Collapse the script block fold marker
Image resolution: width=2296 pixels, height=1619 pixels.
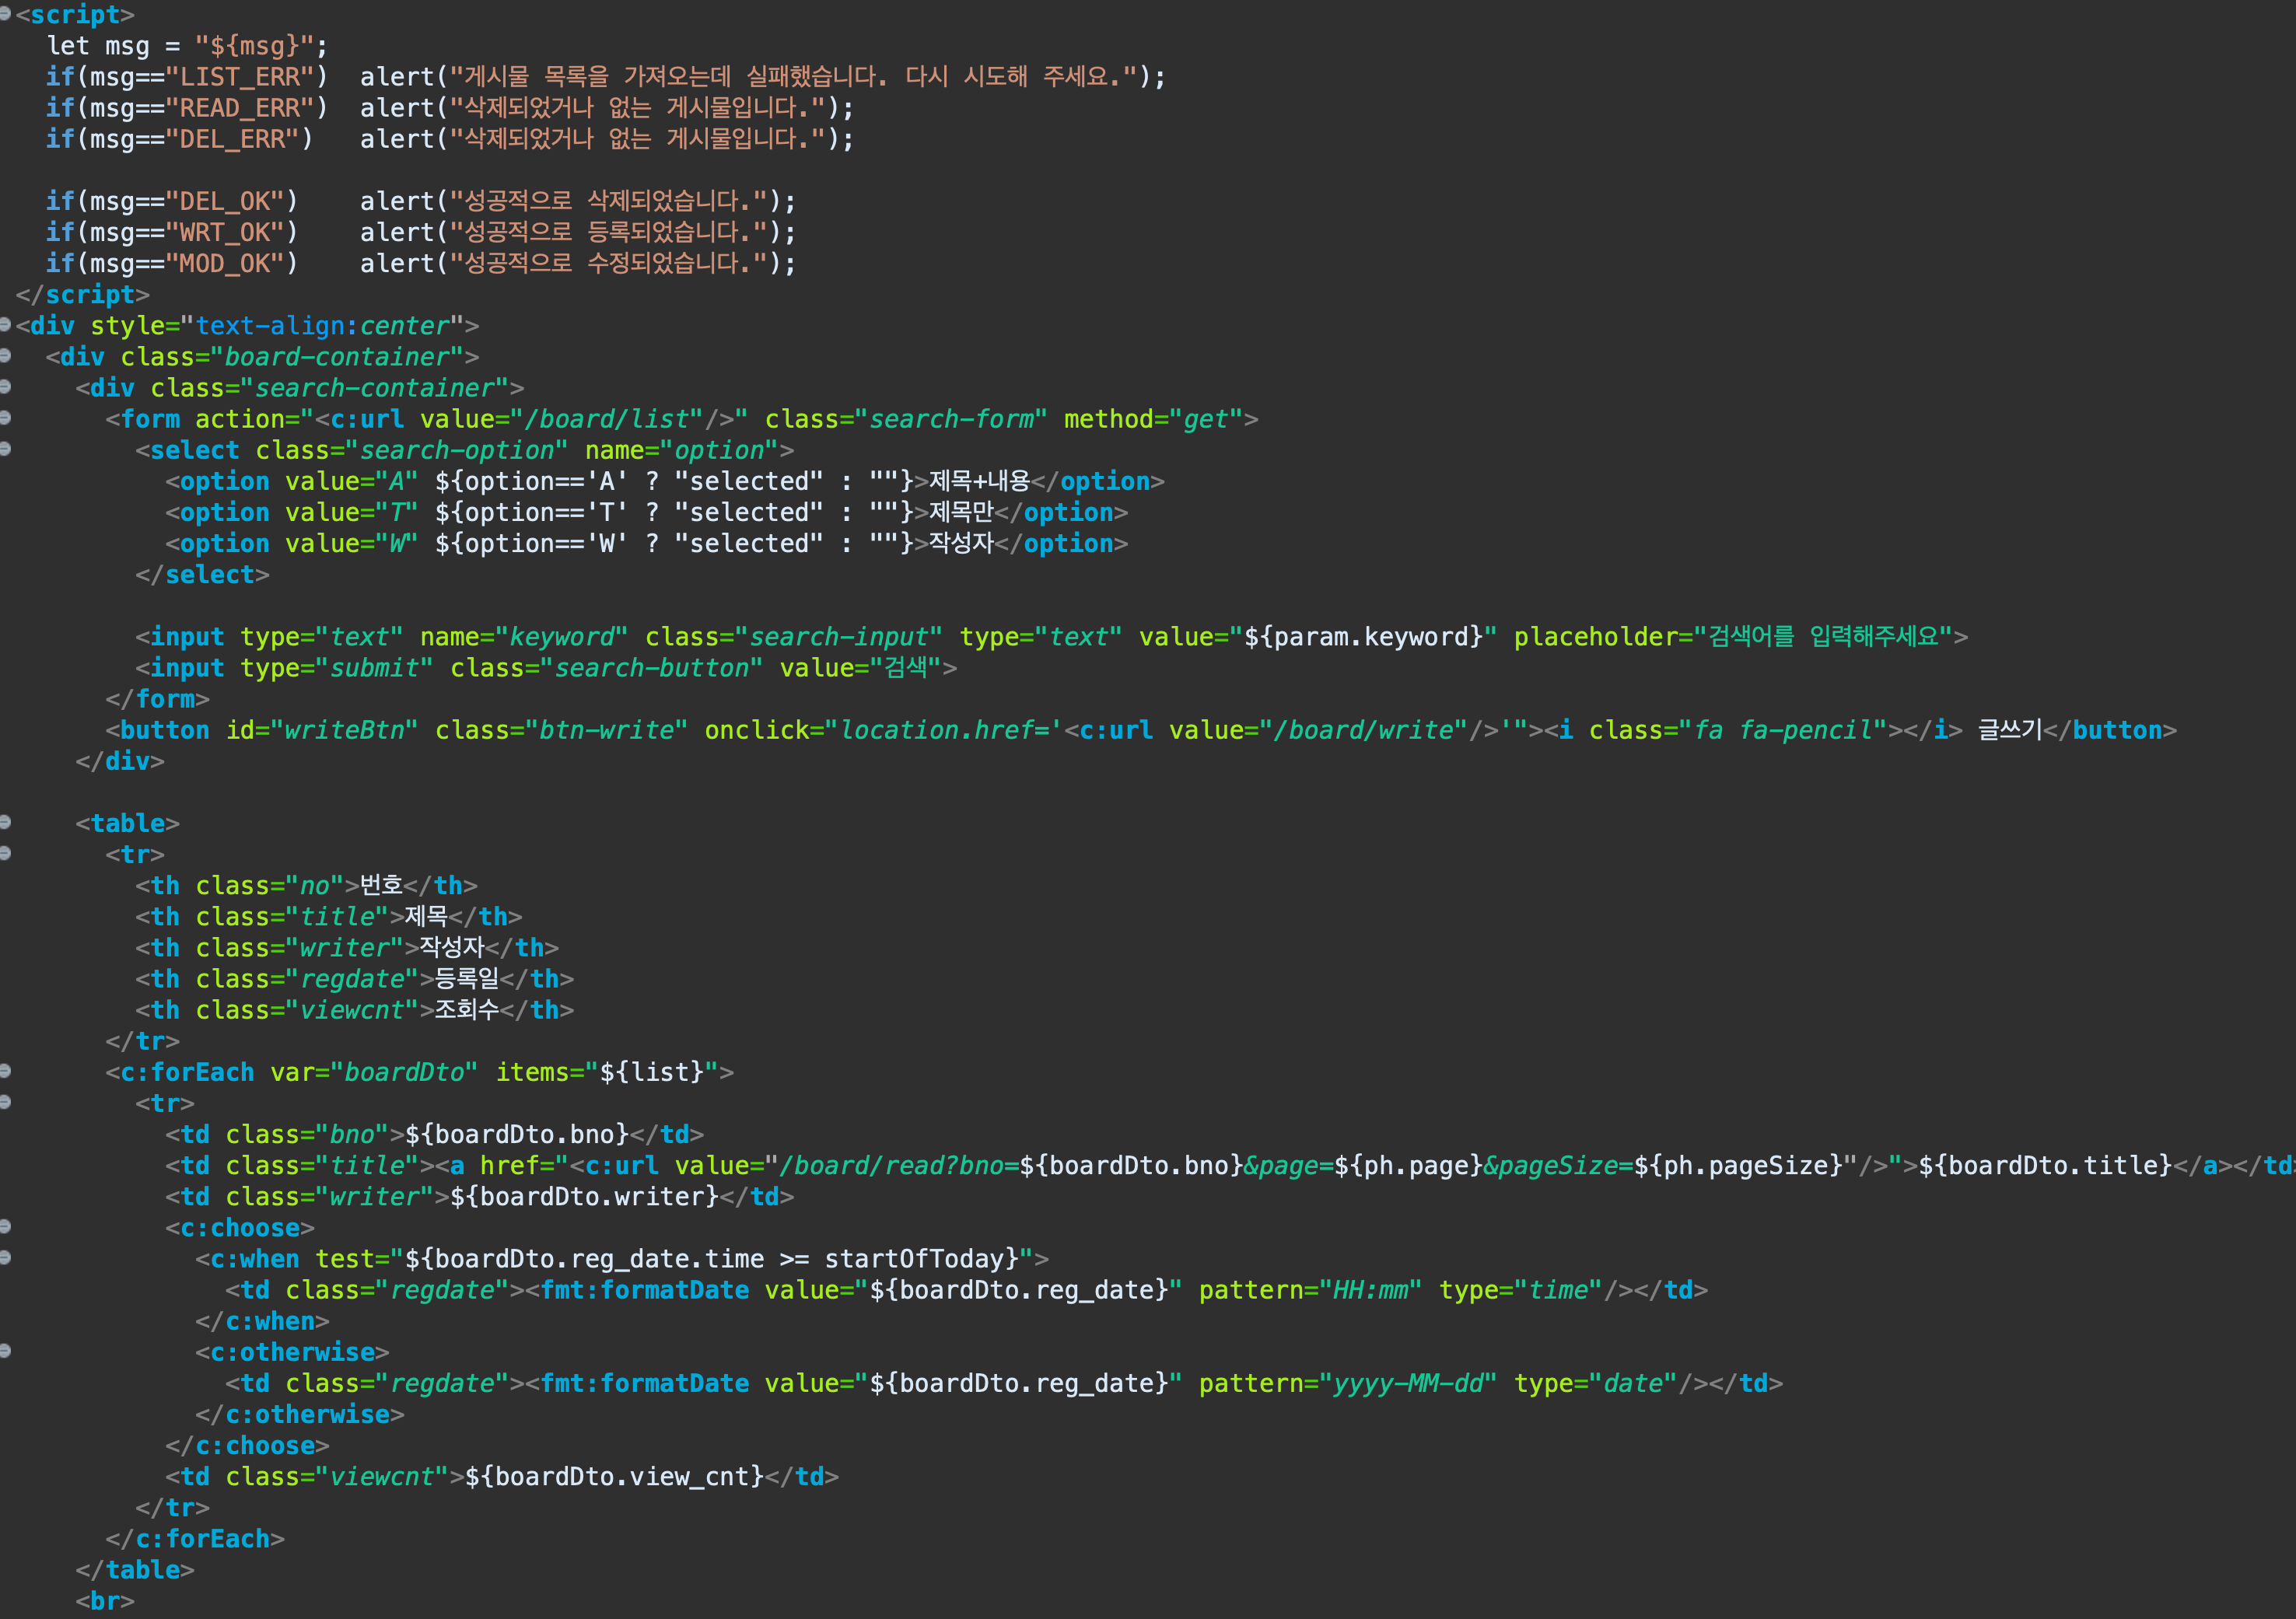(5, 14)
